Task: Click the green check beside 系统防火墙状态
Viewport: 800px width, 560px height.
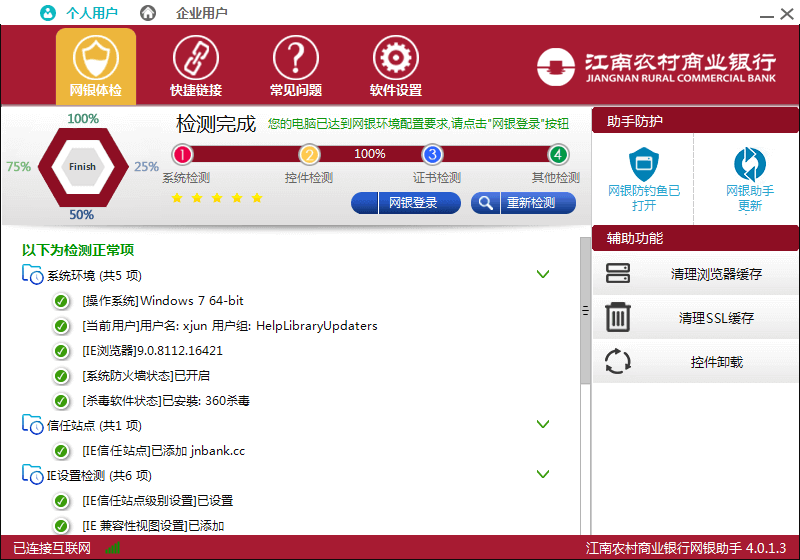Action: [61, 376]
